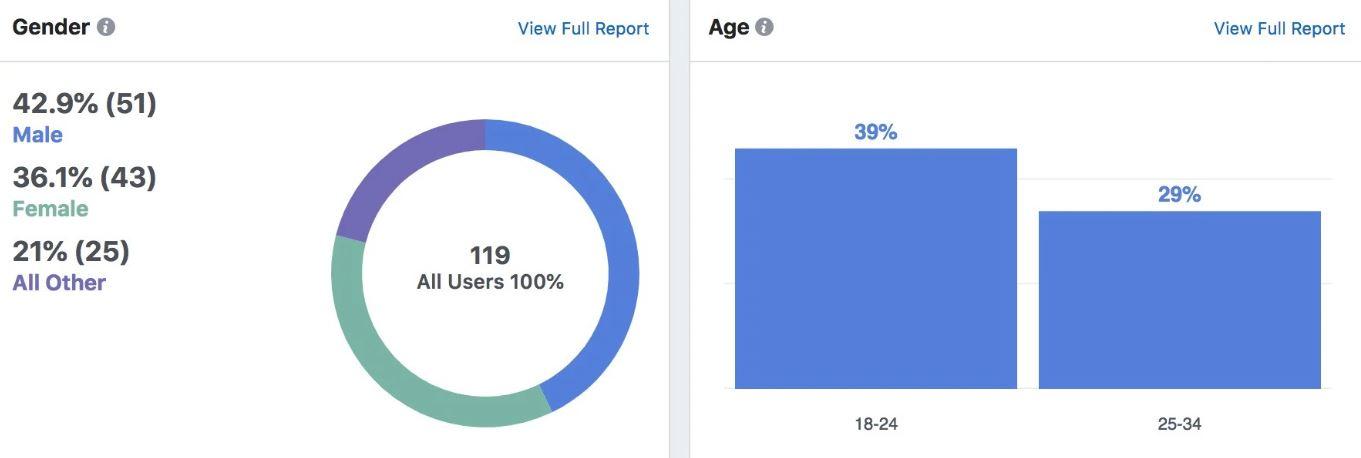Open View Full Report for Gender

583,29
